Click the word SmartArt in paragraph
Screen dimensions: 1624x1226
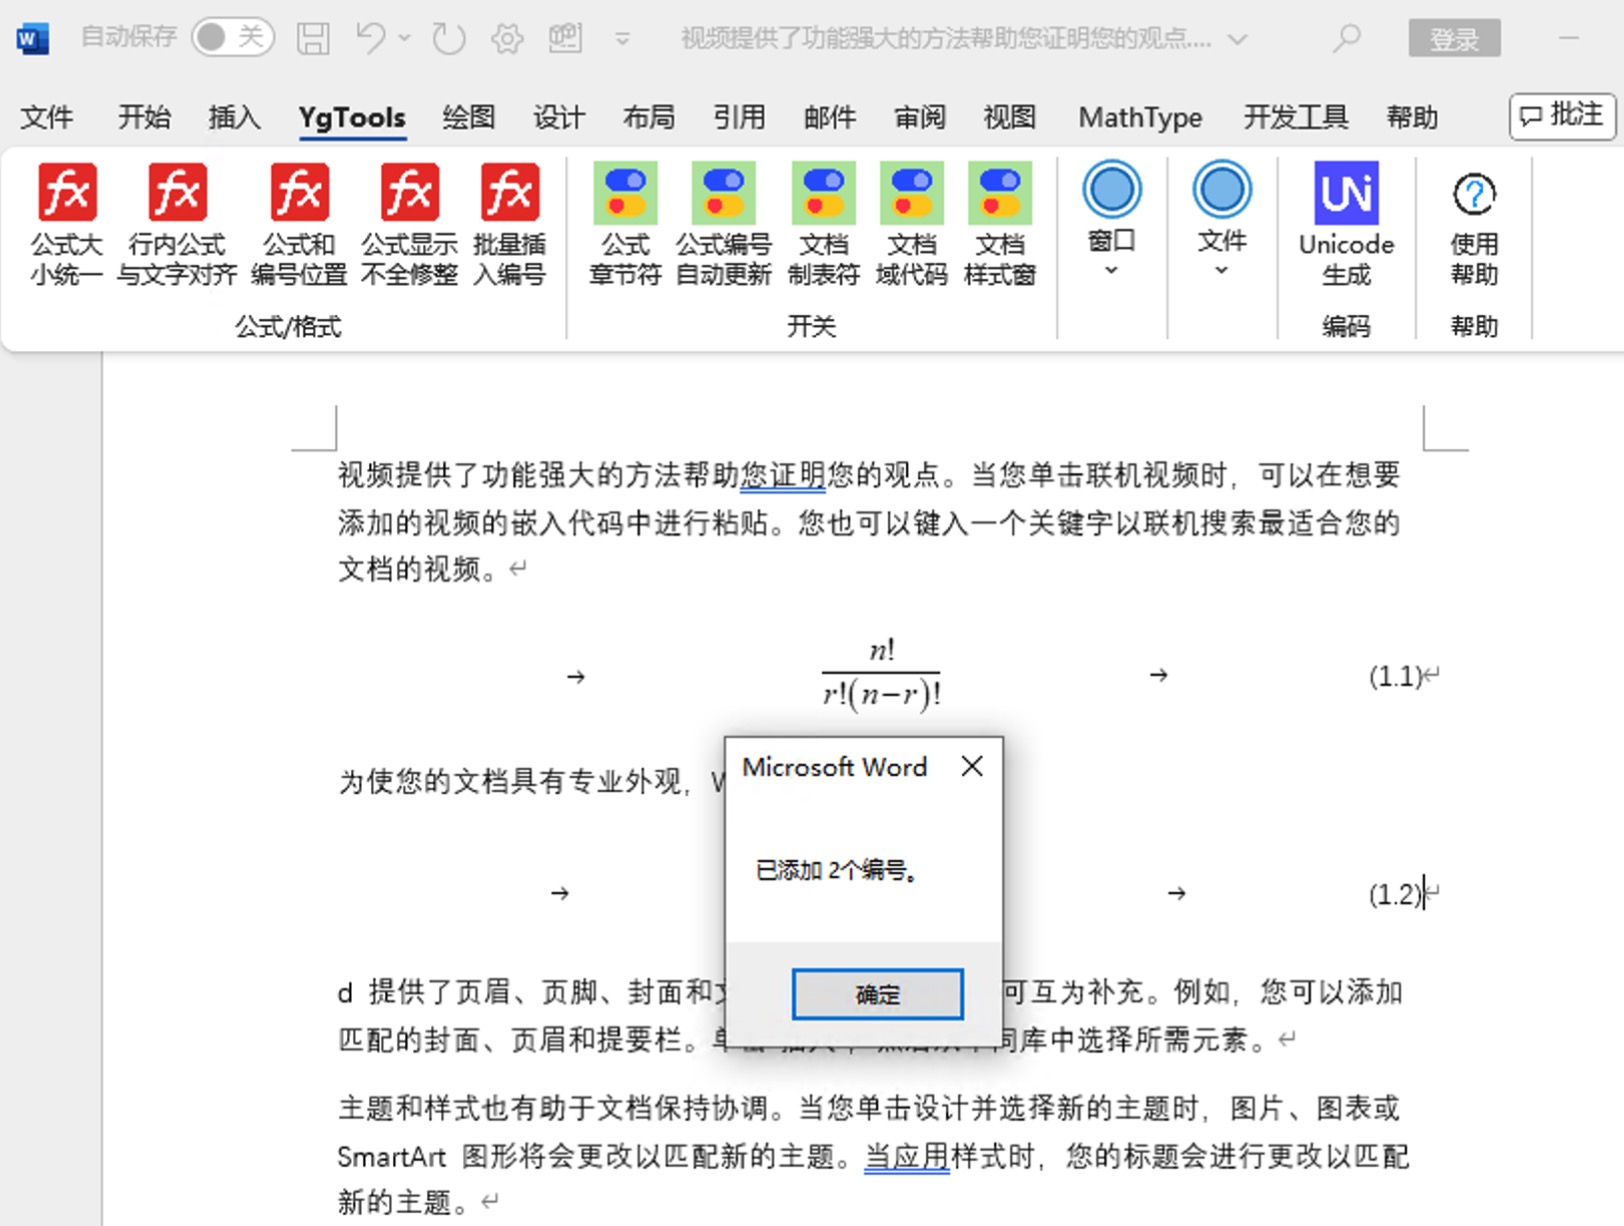392,1157
